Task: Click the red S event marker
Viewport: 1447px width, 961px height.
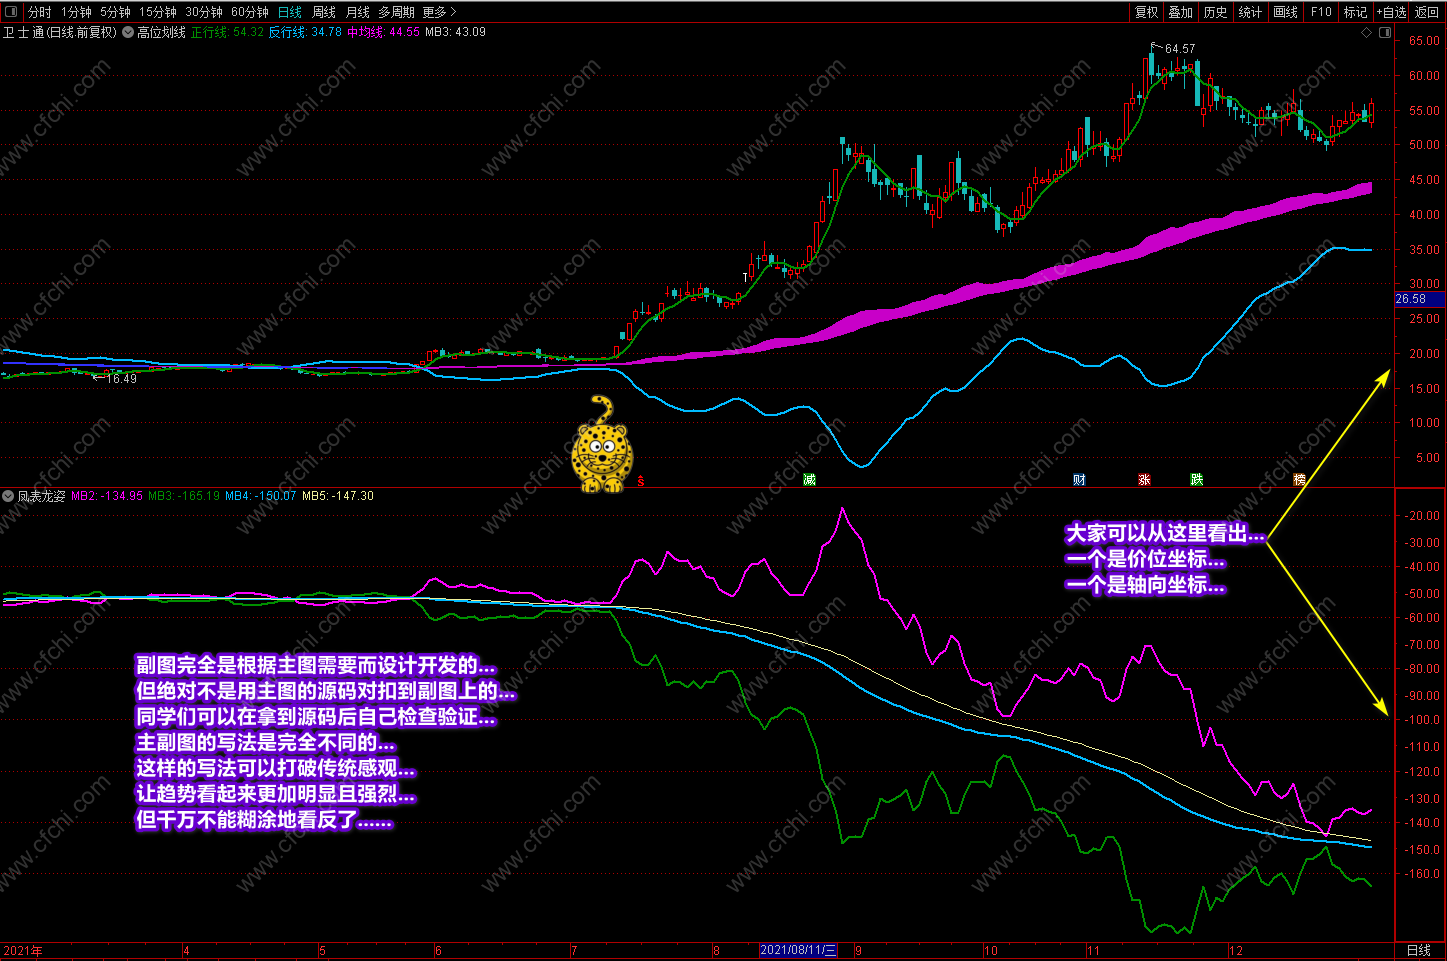Action: tap(641, 481)
